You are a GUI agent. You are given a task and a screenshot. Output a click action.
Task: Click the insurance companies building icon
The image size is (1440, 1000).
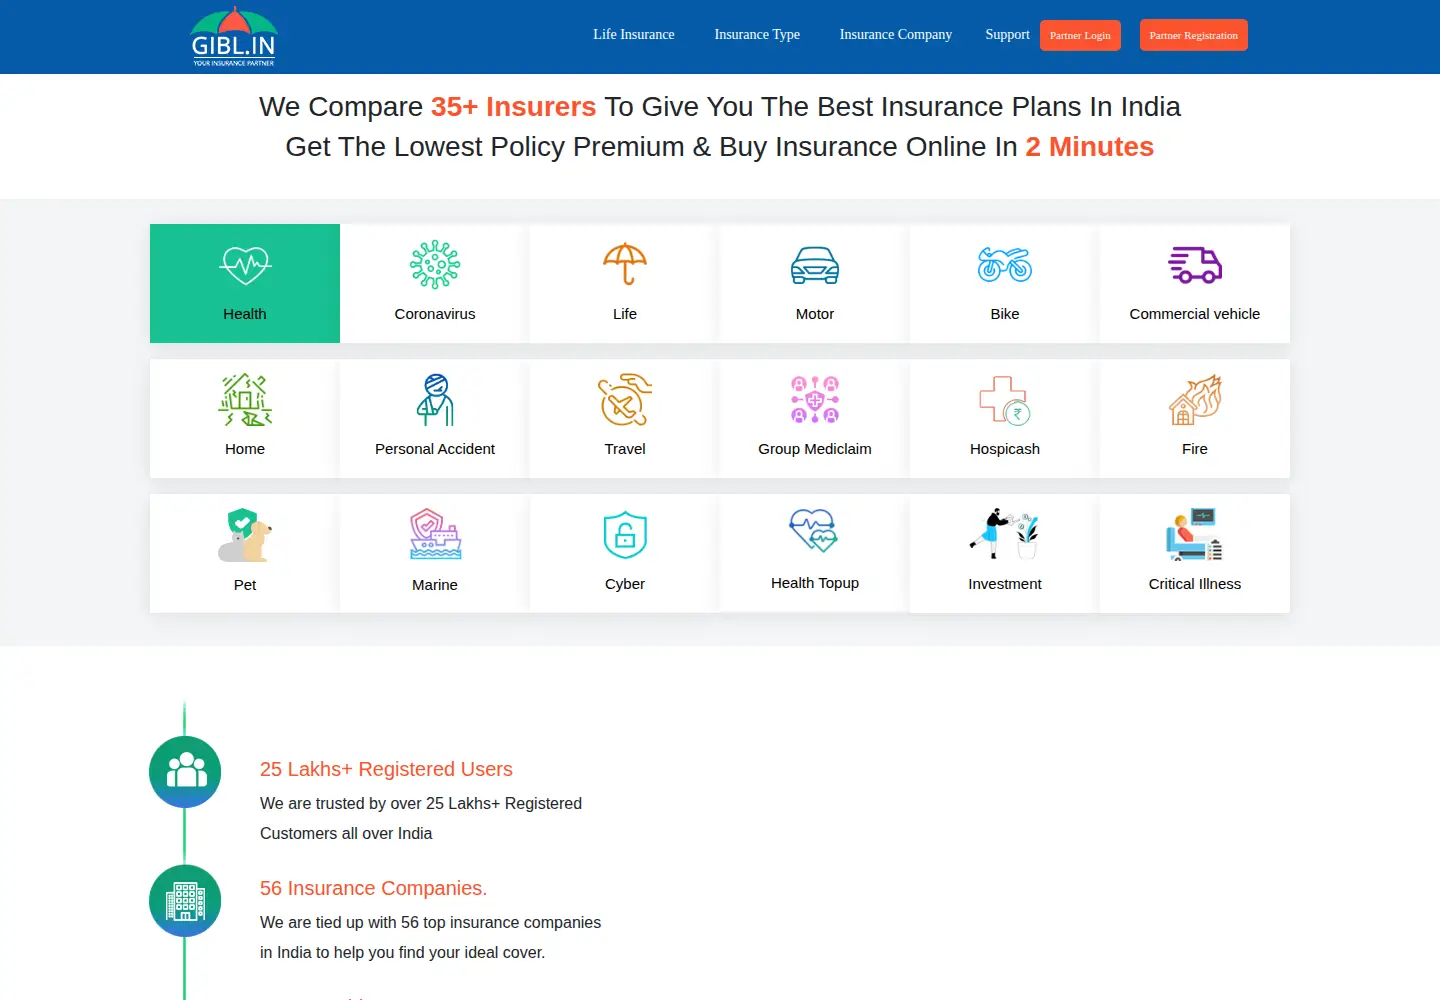185,901
